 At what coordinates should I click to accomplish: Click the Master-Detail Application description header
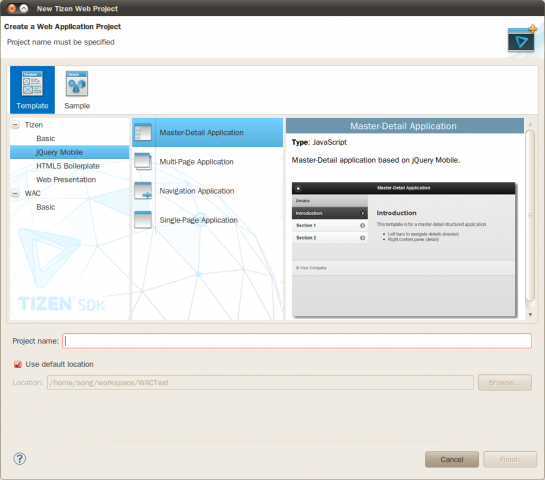405,126
